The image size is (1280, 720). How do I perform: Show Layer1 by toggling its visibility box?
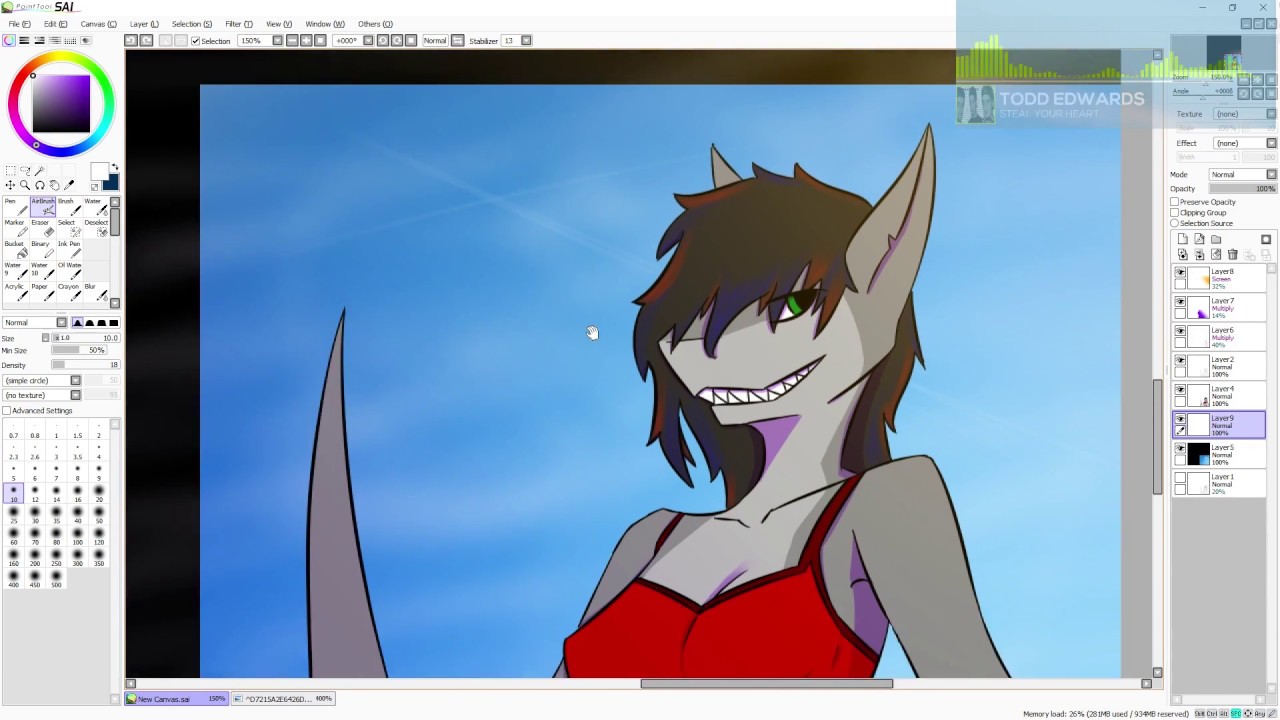(1180, 478)
